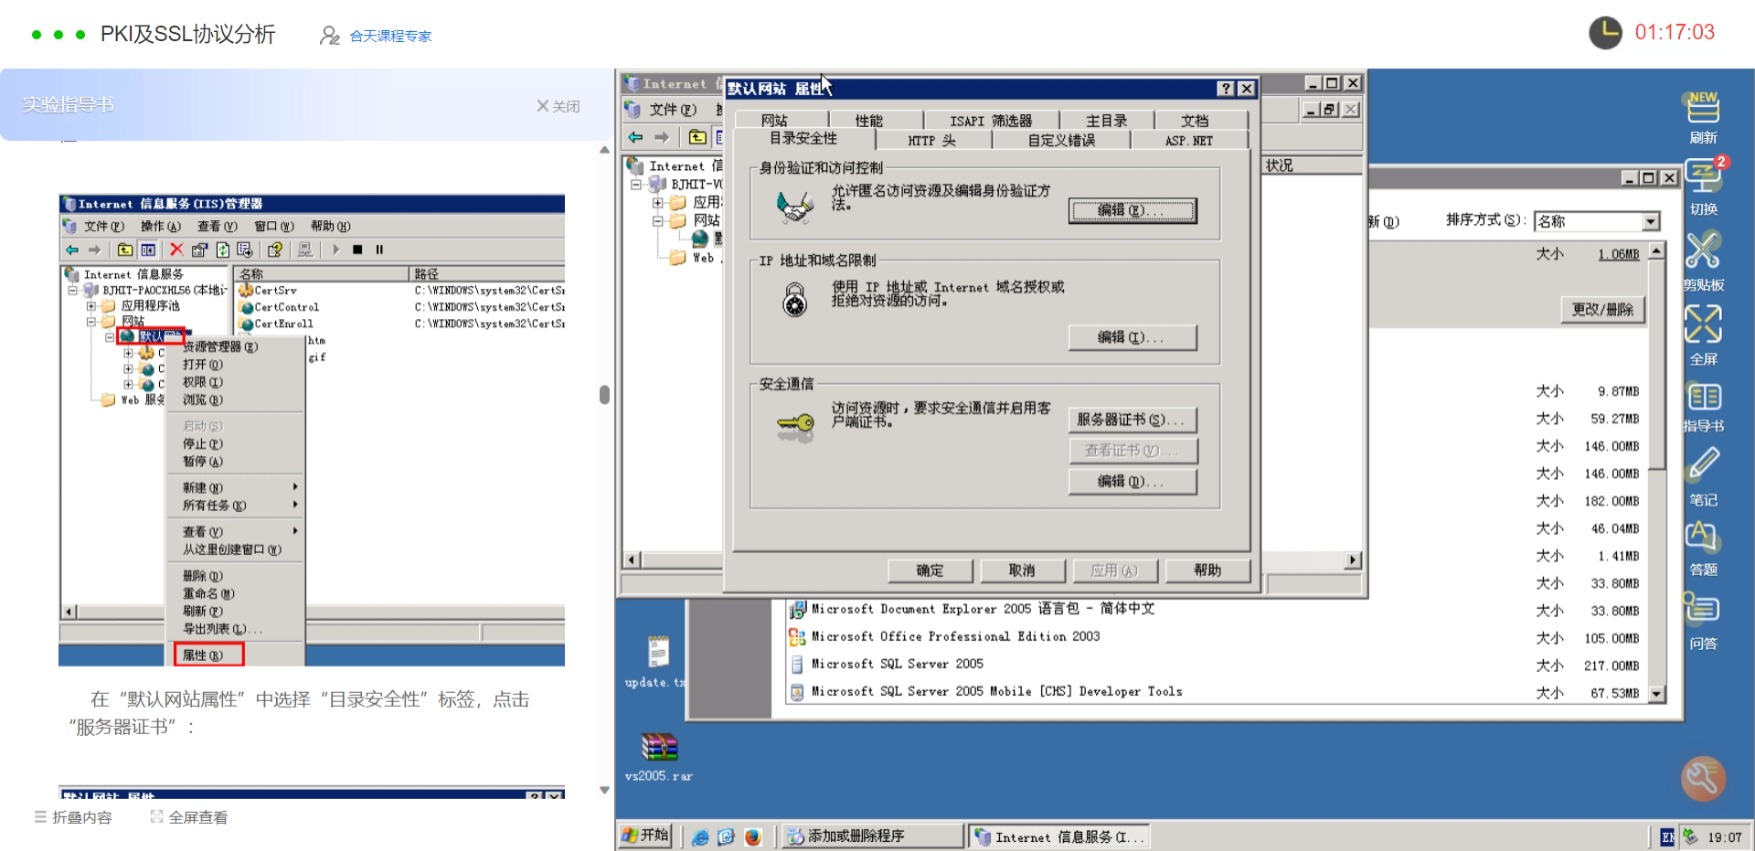
Task: Open the 文件(F) menu in IIS manager
Action: coord(673,109)
